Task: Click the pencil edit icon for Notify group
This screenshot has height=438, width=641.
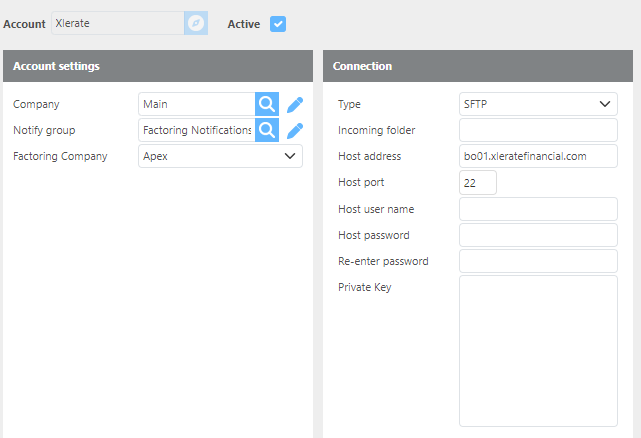Action: (295, 130)
